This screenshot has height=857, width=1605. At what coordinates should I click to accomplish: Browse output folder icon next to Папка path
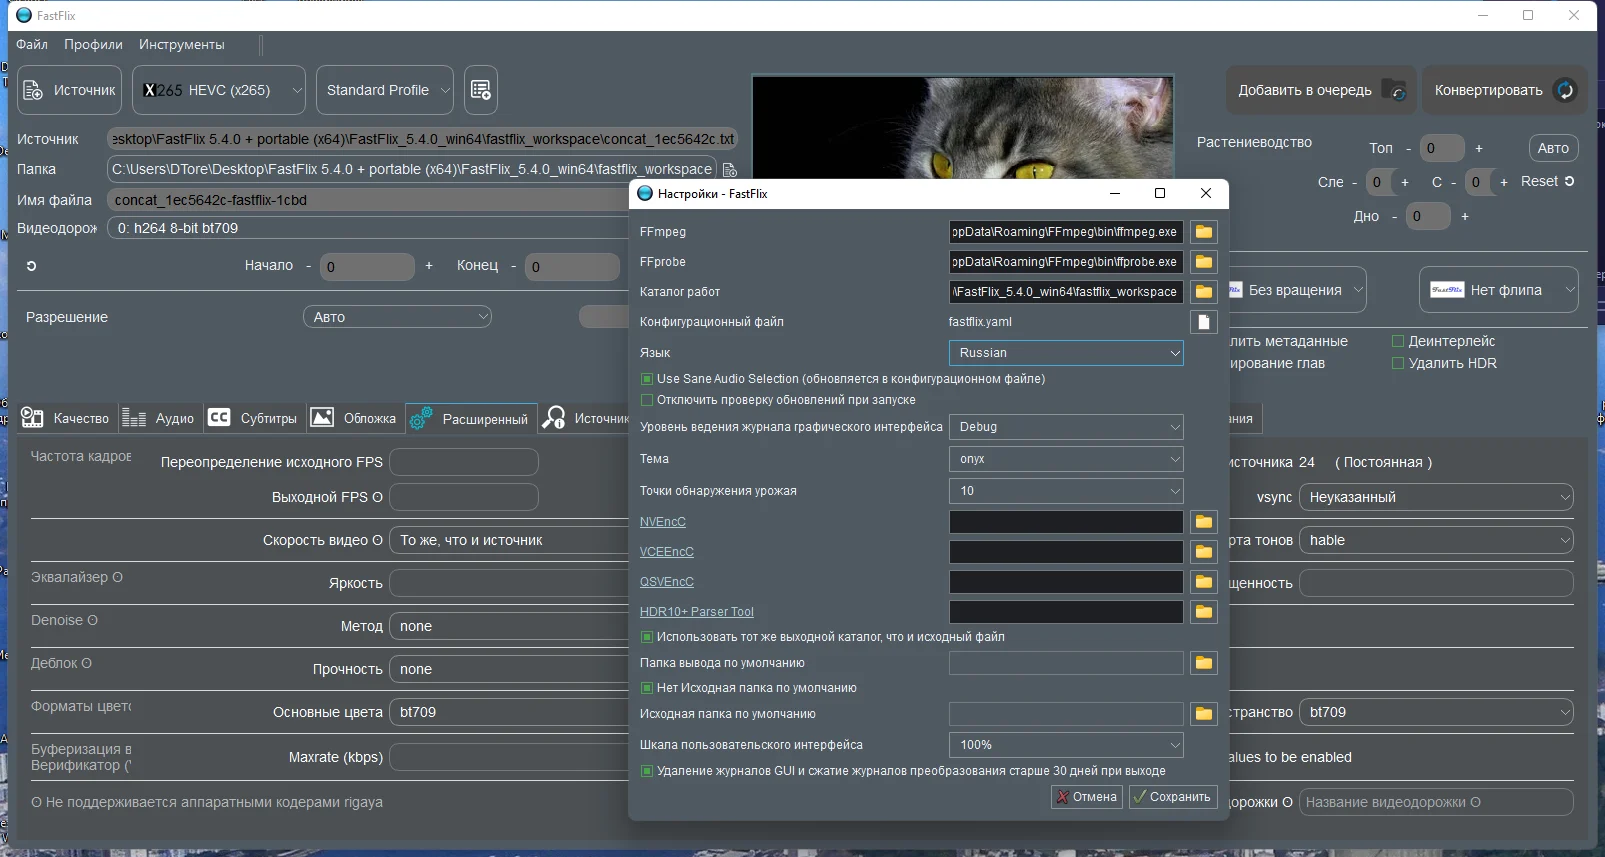[x=730, y=170]
